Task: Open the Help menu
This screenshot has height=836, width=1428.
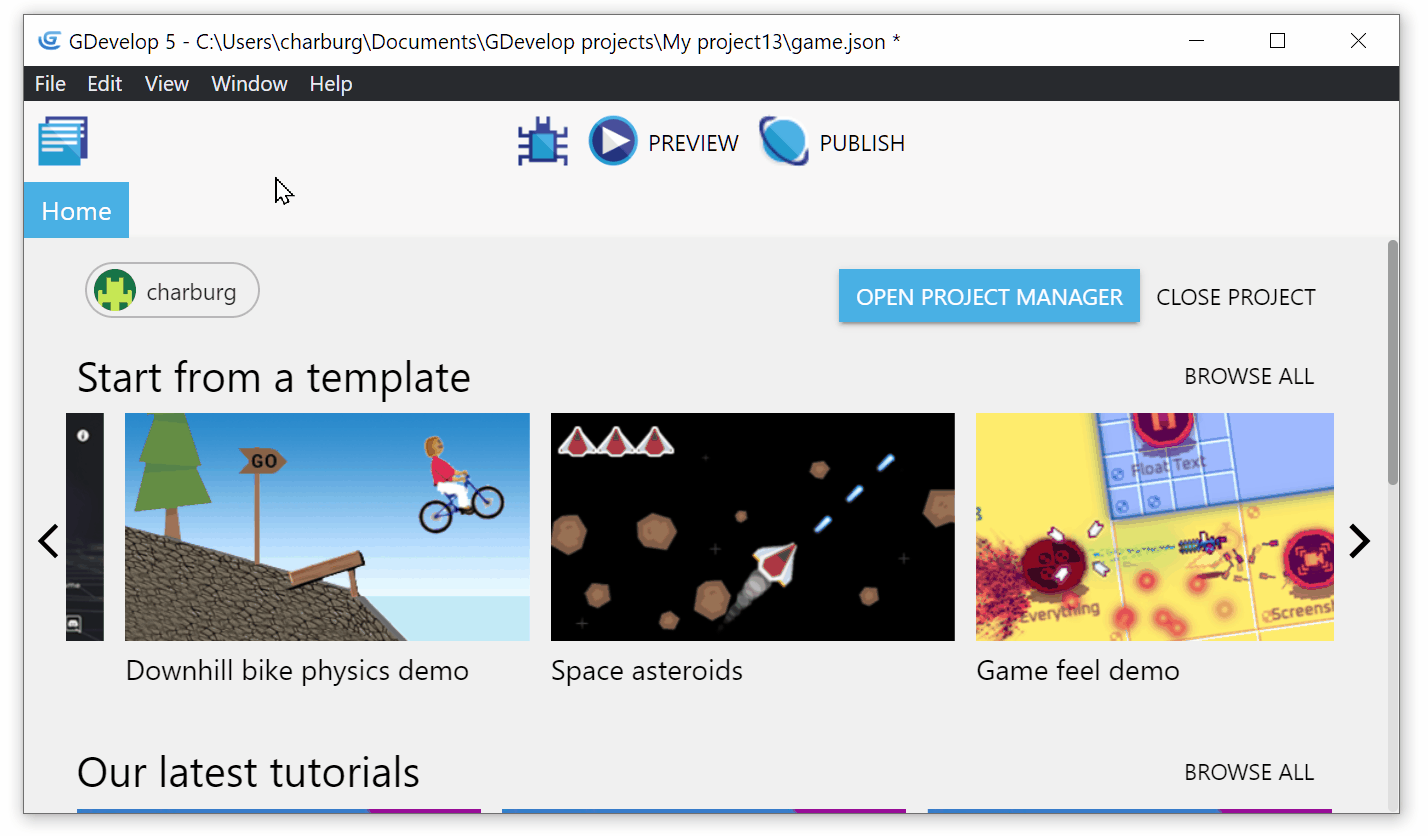Action: click(x=330, y=84)
